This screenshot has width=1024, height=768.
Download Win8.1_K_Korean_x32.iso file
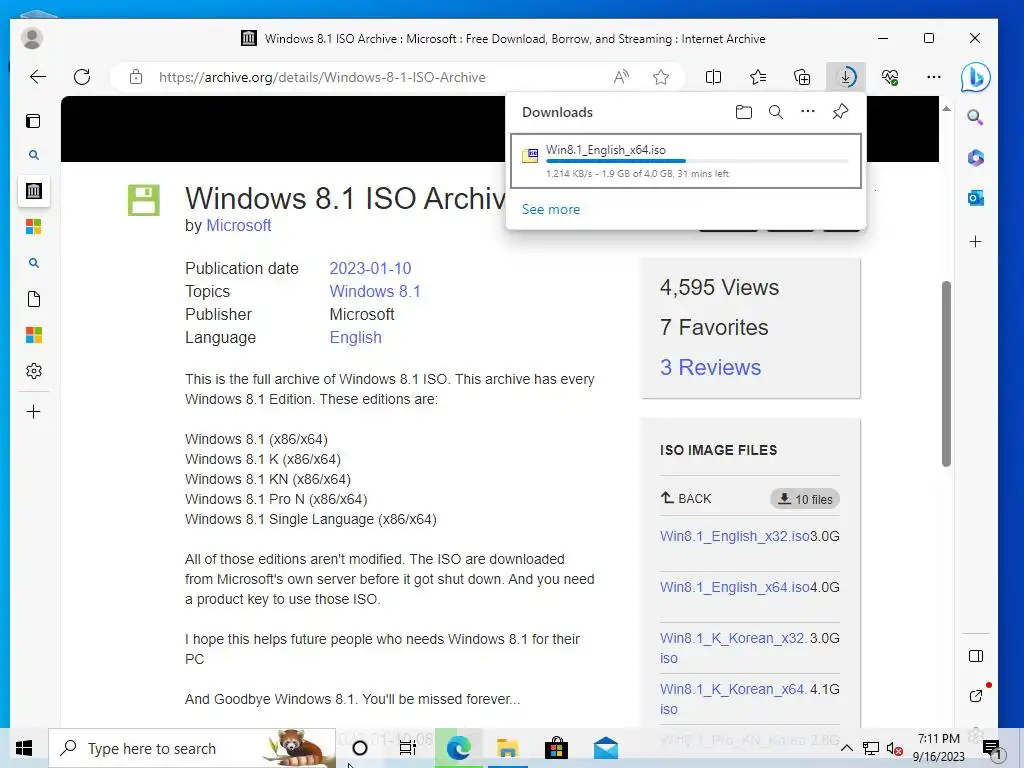(733, 648)
